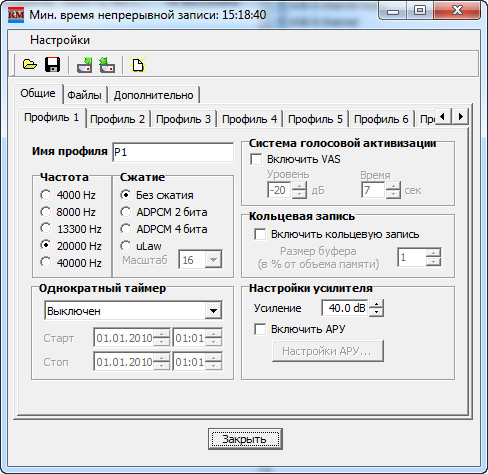Click the RM application icon in title bar

point(16,15)
